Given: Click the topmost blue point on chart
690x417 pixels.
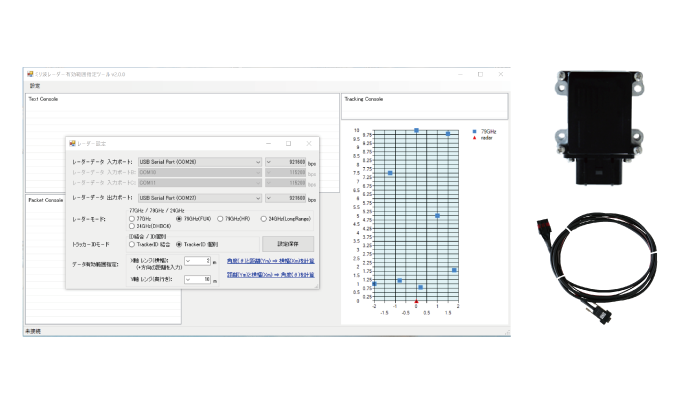Looking at the screenshot, I should (x=416, y=130).
